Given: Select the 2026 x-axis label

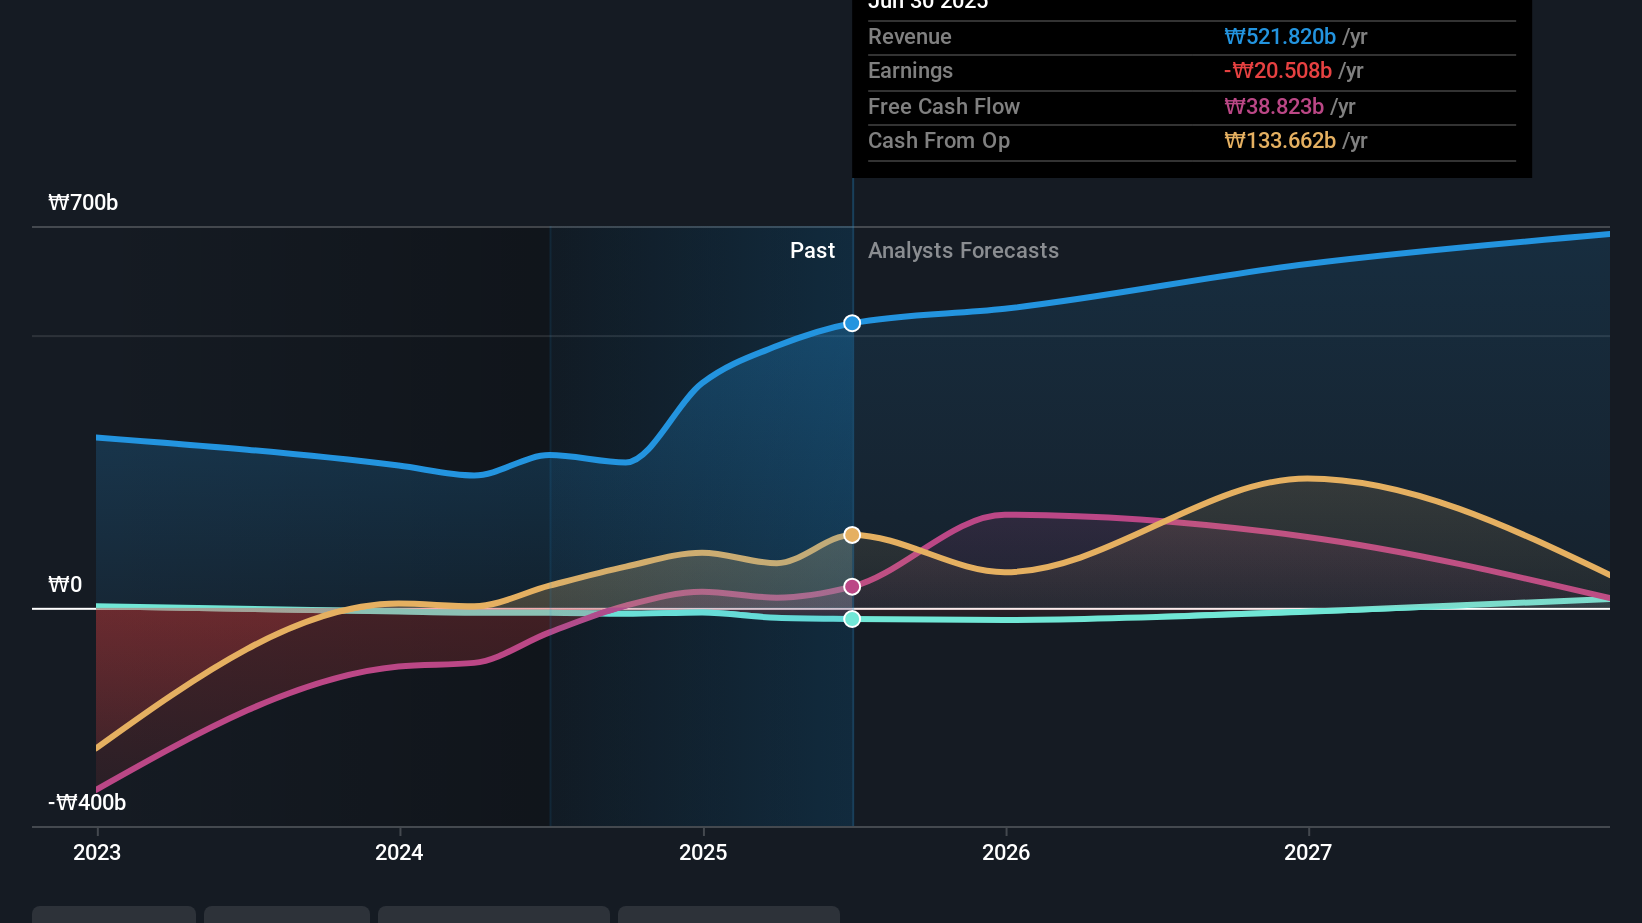Looking at the screenshot, I should pyautogui.click(x=1006, y=852).
